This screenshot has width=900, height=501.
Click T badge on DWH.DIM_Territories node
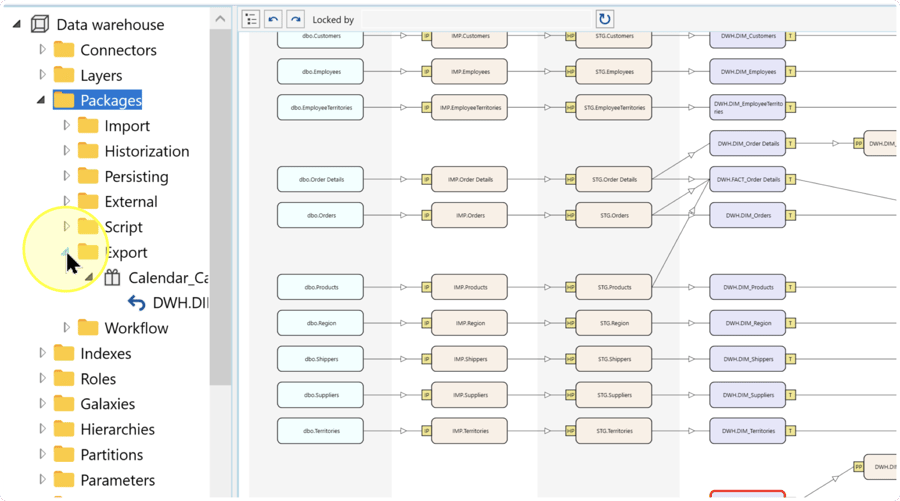pos(790,430)
